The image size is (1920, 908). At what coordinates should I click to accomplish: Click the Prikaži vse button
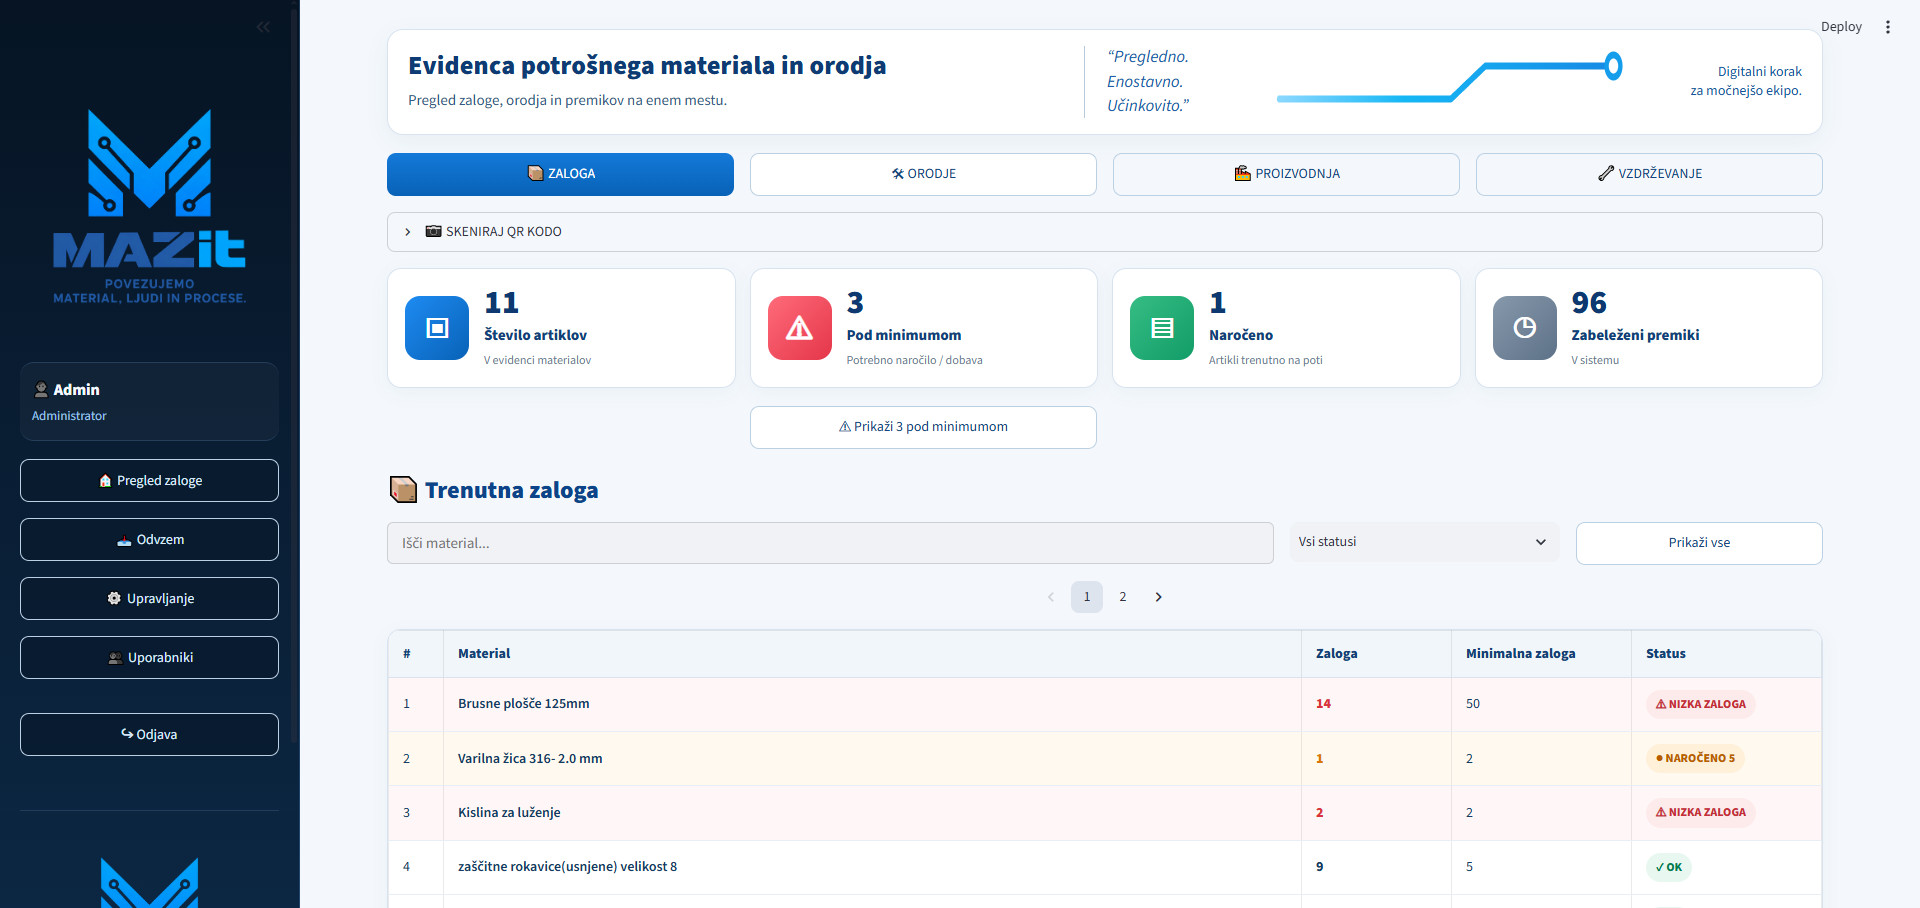tap(1699, 543)
